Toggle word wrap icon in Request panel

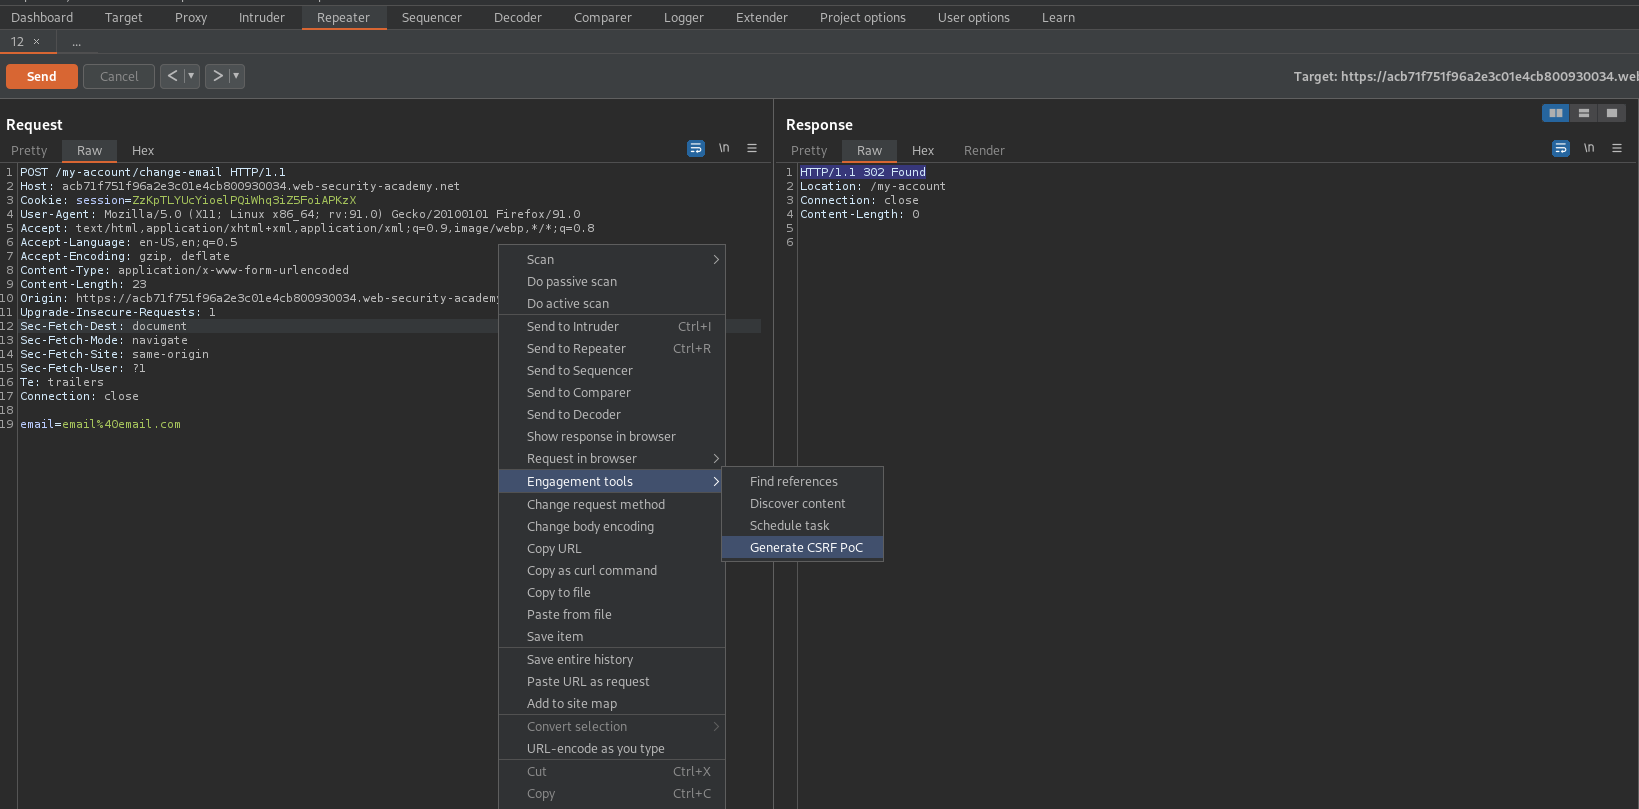coord(696,148)
